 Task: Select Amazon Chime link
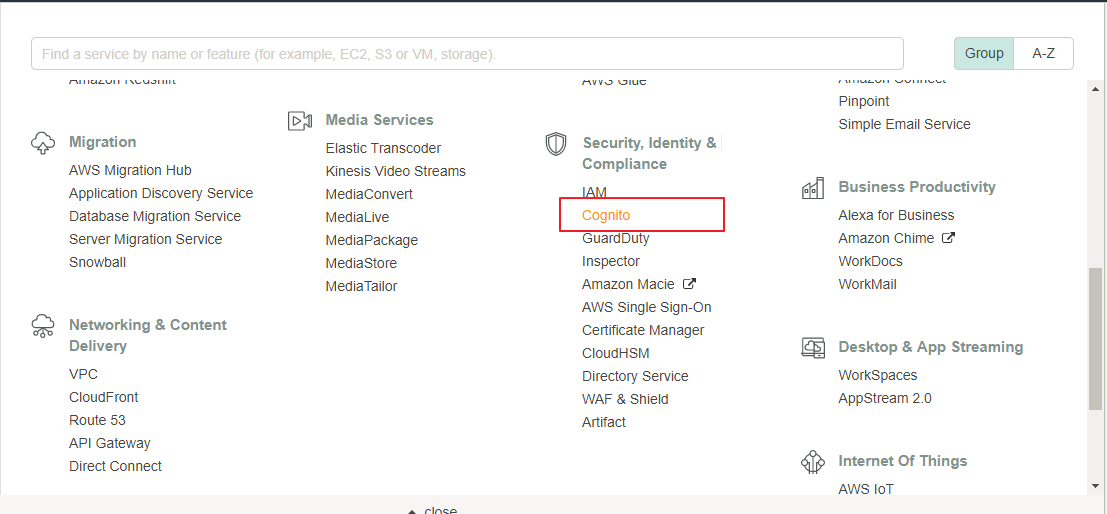point(886,238)
